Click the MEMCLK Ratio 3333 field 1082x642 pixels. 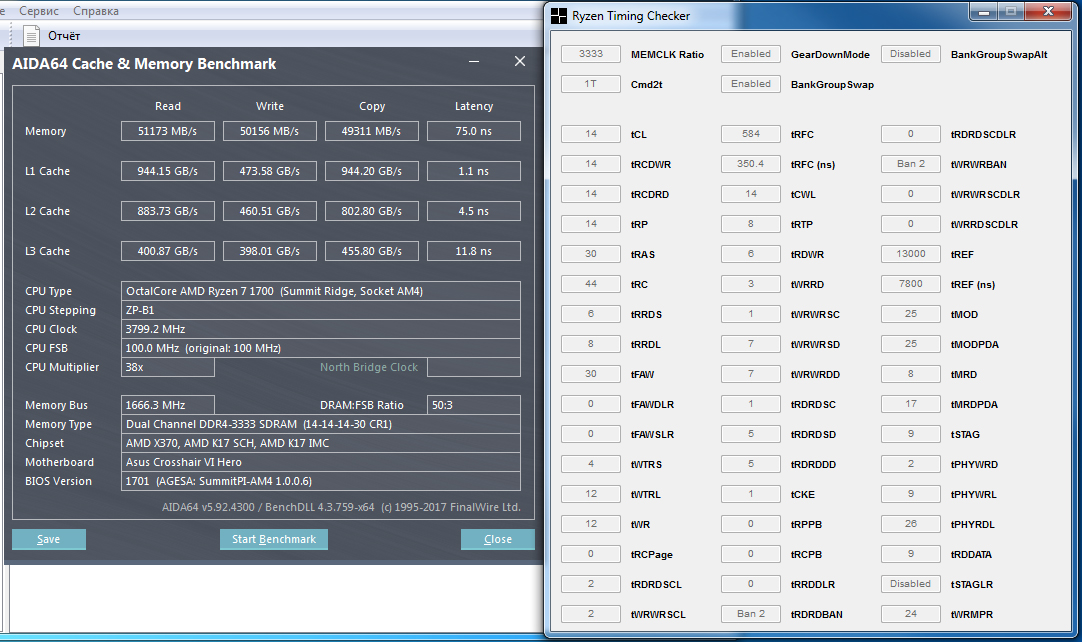tap(591, 54)
